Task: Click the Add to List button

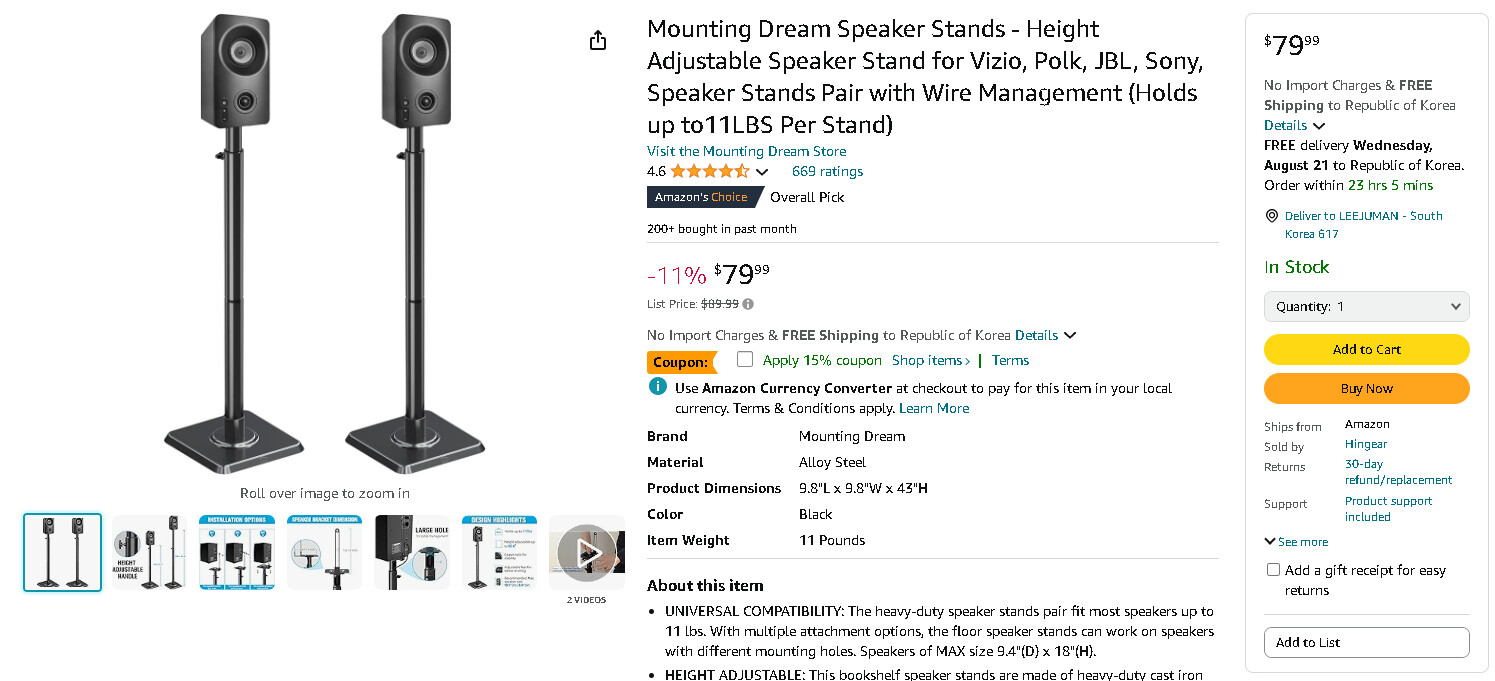Action: pyautogui.click(x=1366, y=642)
